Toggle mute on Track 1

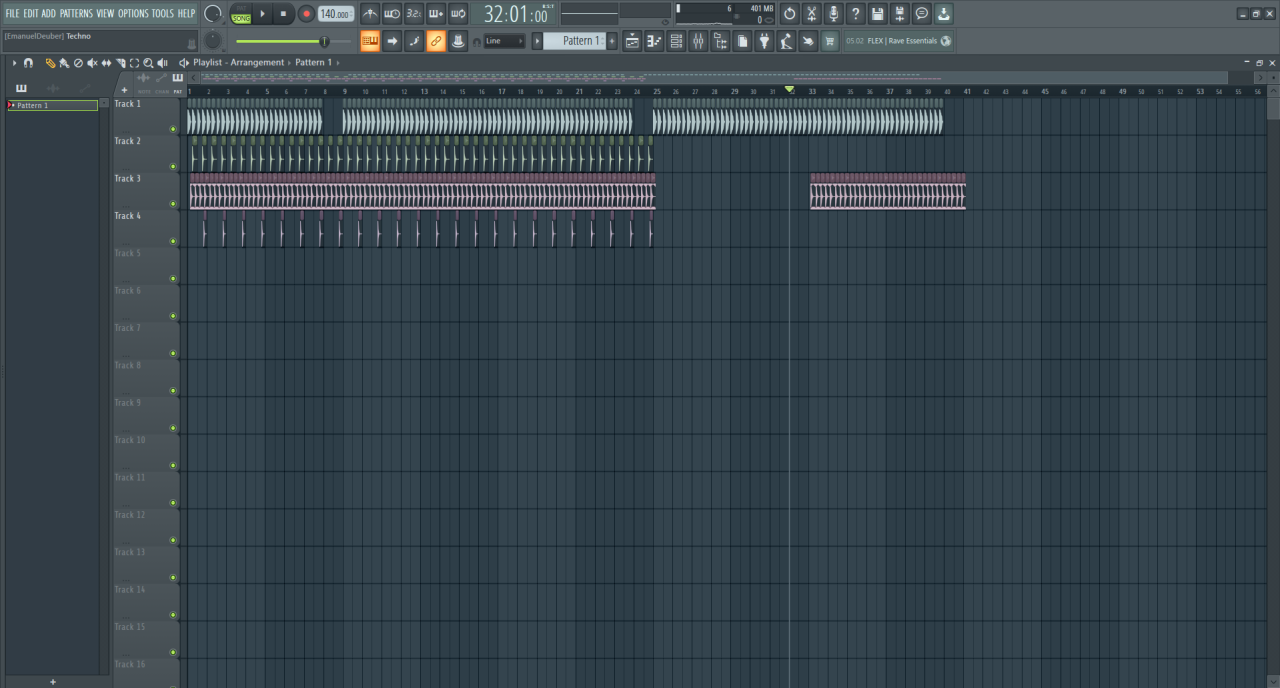pos(173,129)
